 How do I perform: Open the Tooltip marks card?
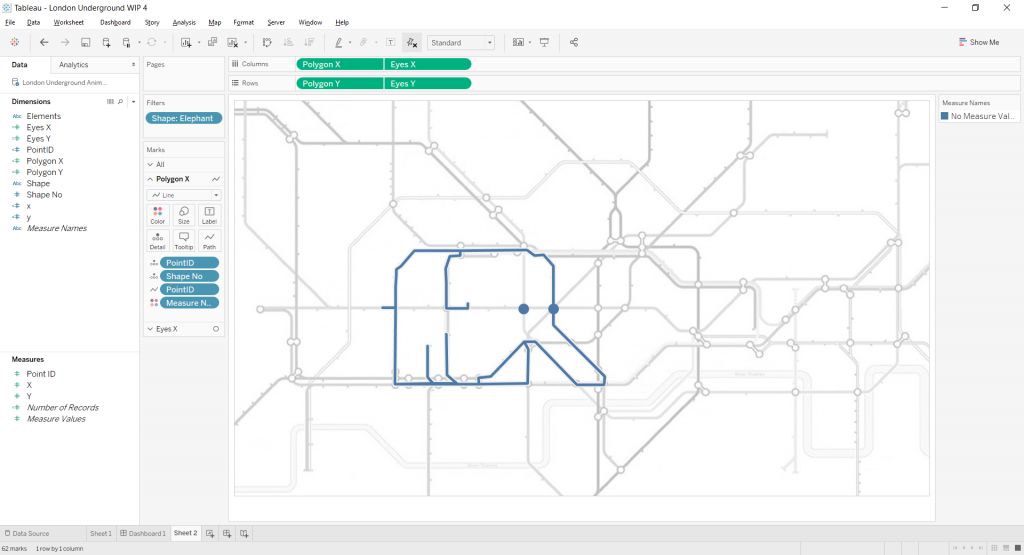184,241
